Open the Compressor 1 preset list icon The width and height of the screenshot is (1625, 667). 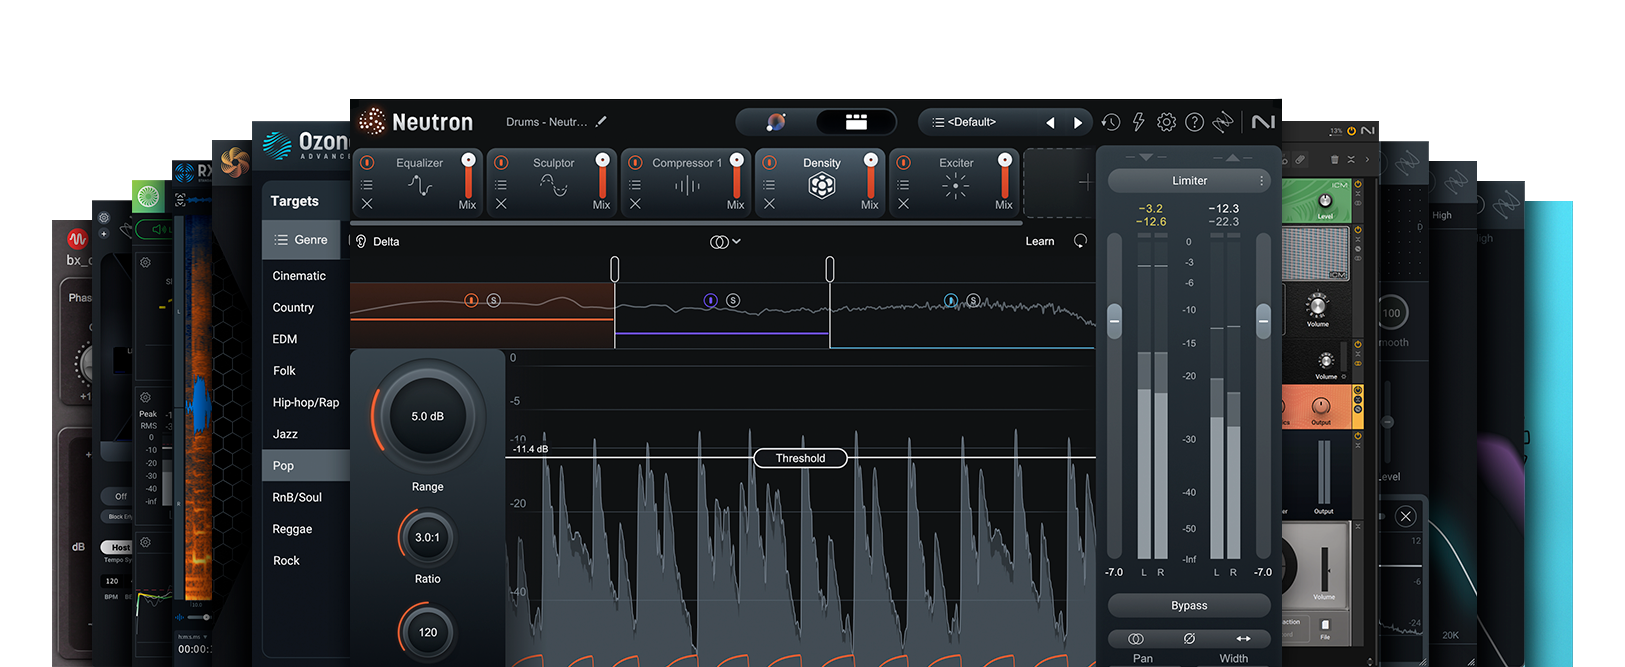[635, 185]
